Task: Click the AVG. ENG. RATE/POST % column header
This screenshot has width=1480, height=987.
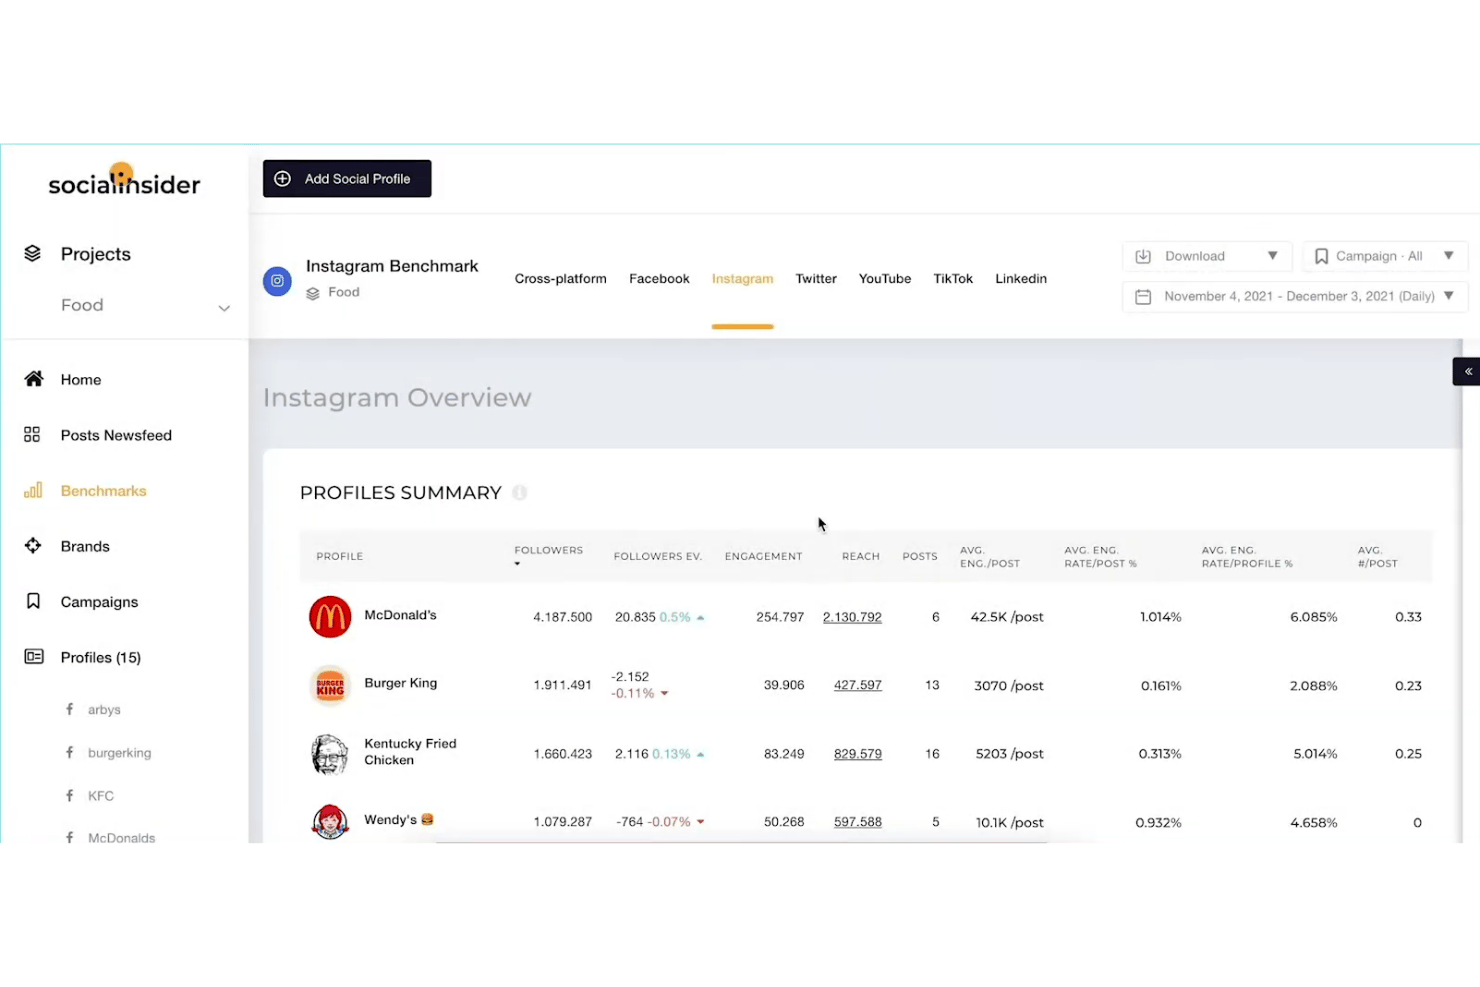Action: tap(1100, 557)
